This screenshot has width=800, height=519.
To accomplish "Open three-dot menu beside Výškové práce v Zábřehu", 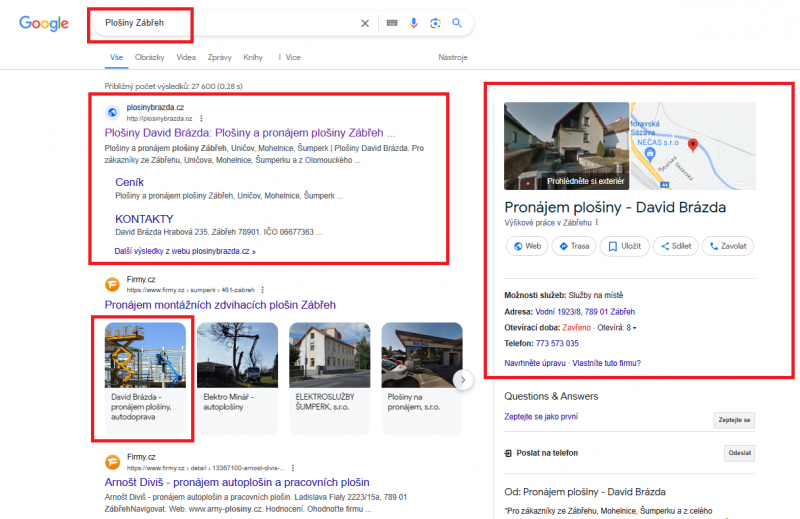I will click(596, 223).
